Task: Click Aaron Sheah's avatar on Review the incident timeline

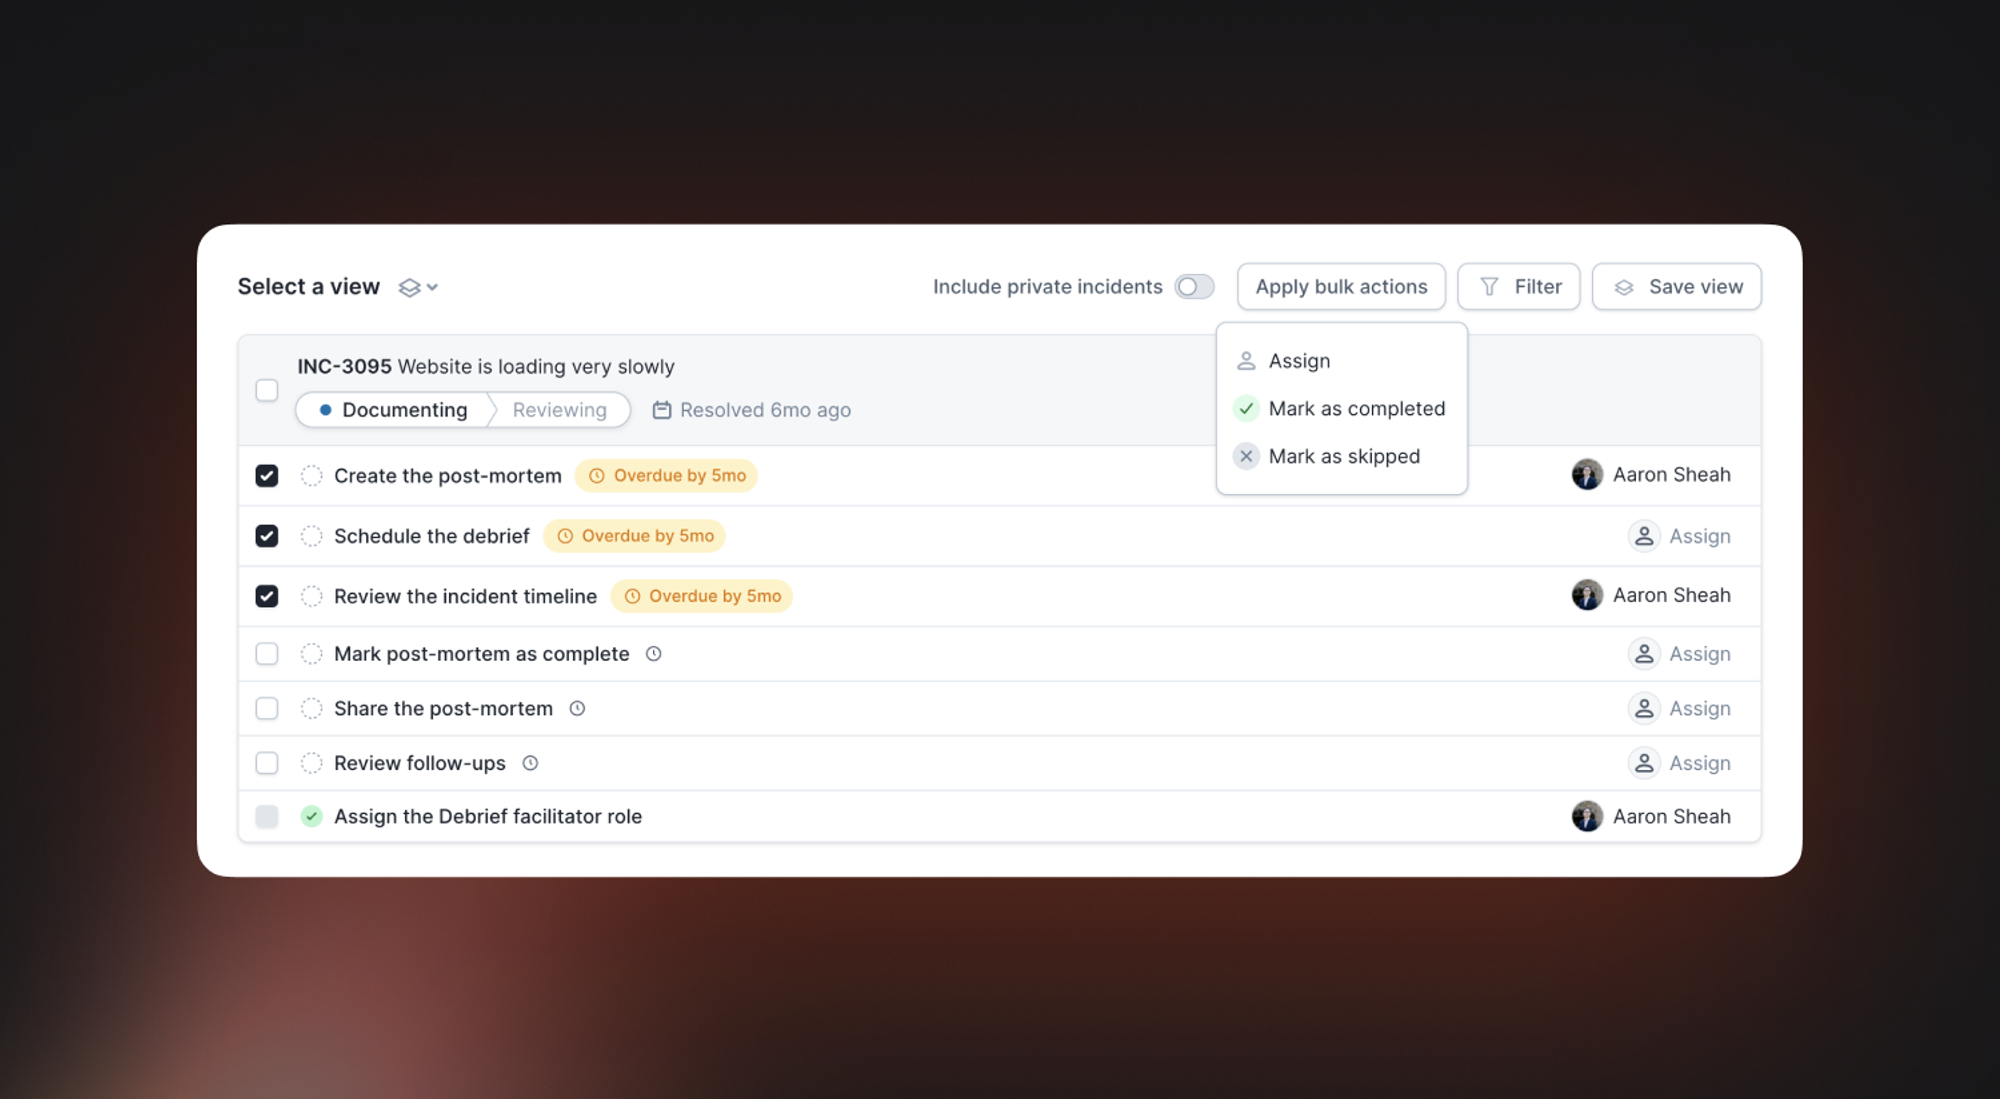Action: [1587, 596]
